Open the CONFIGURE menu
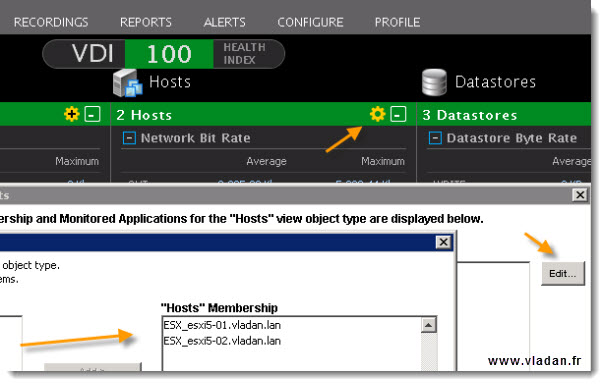Image resolution: width=606 pixels, height=386 pixels. coord(310,22)
